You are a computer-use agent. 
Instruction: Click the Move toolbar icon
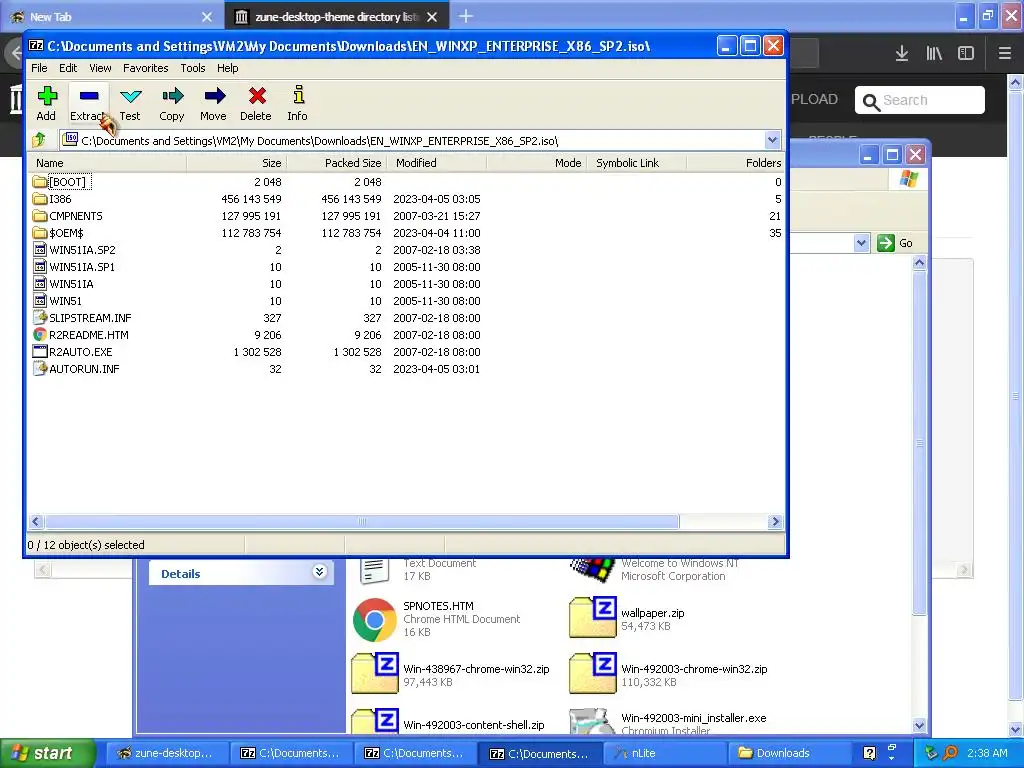pos(214,96)
